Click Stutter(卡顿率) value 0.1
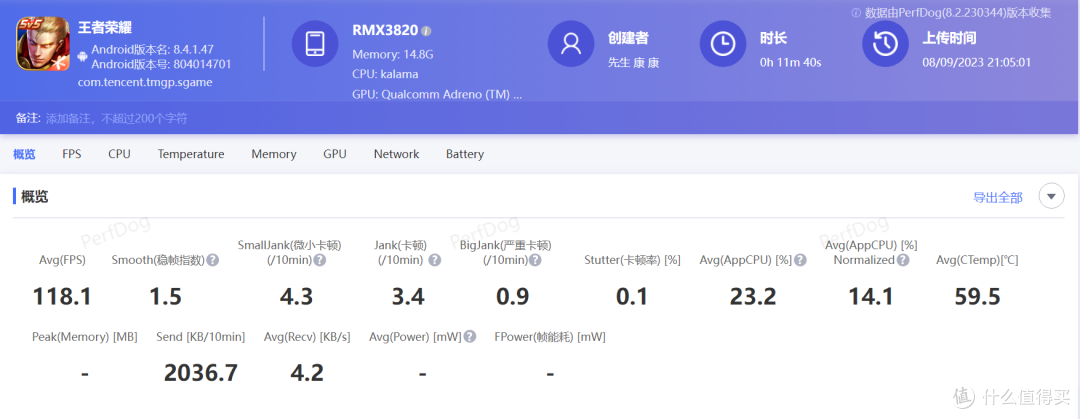The image size is (1080, 419). [632, 297]
